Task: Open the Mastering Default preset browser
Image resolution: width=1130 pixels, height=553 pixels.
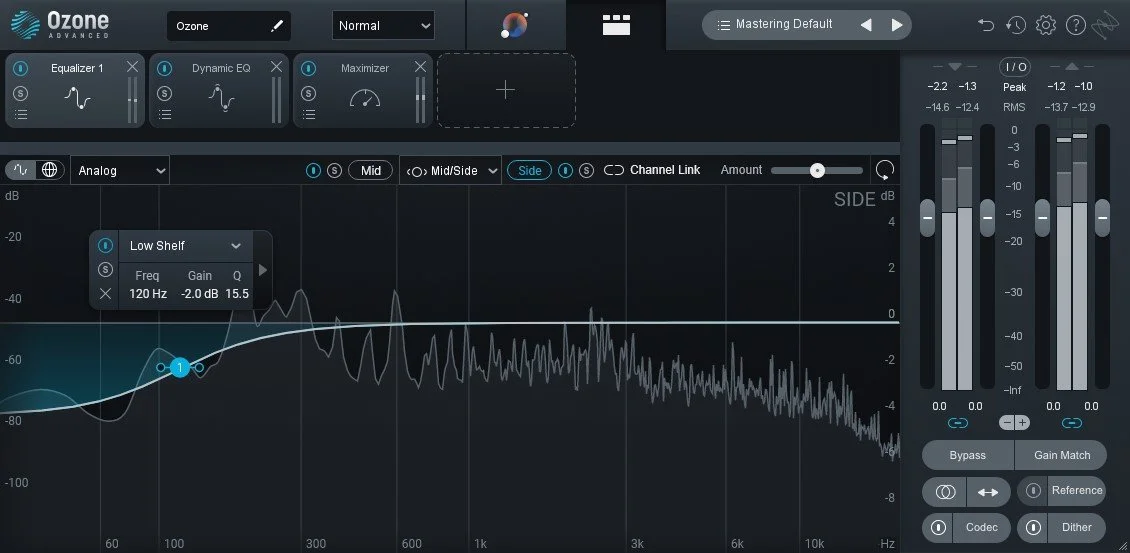Action: (x=783, y=25)
